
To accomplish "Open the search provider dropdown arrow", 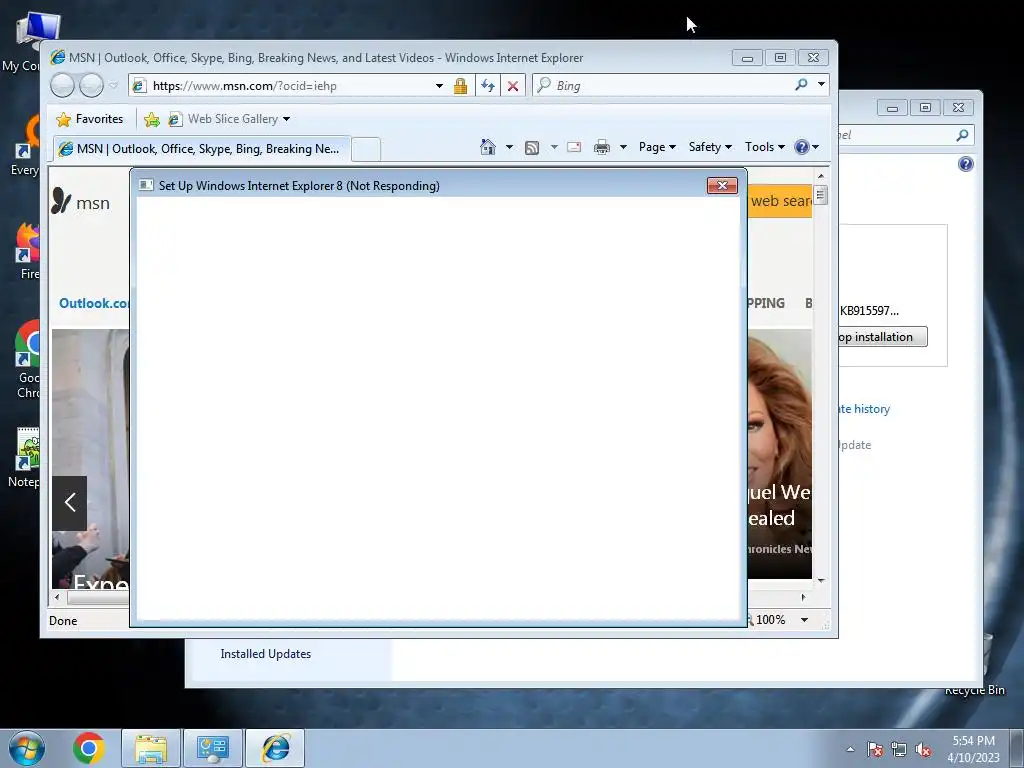I will click(x=821, y=85).
